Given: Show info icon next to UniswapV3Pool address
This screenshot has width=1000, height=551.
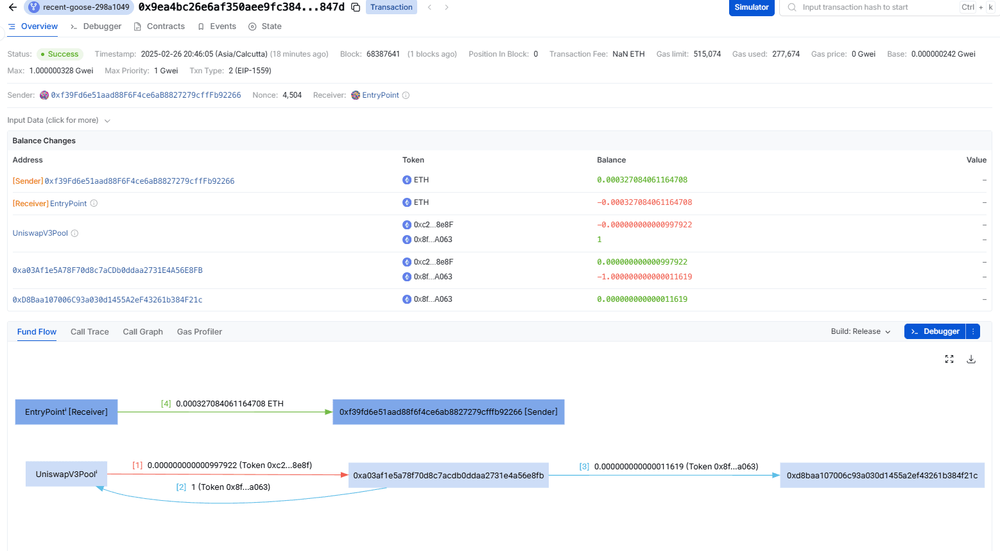Looking at the screenshot, I should [75, 233].
